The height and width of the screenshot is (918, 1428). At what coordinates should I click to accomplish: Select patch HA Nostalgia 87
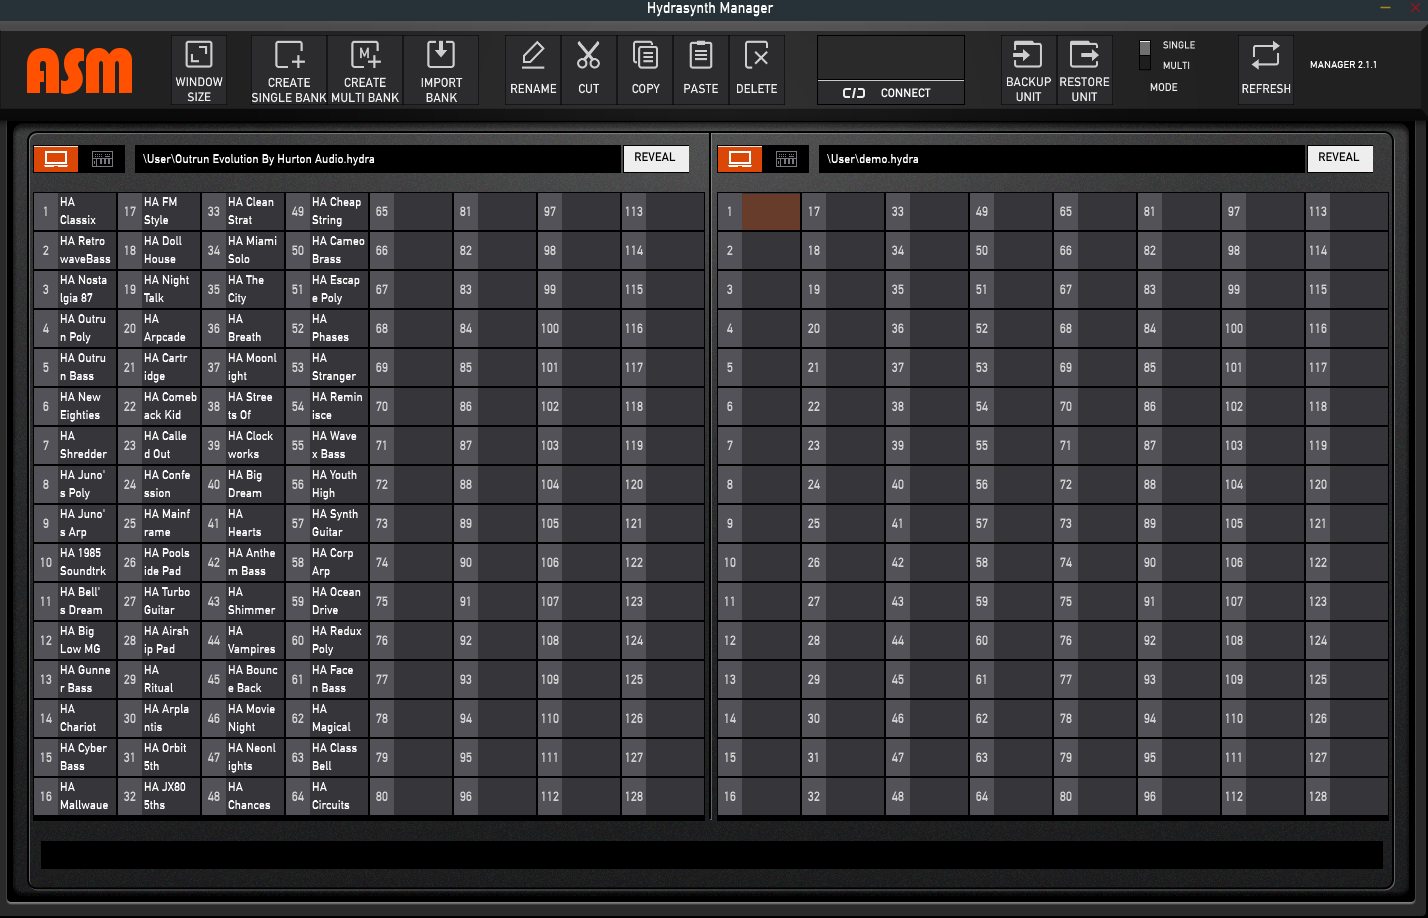[75, 289]
